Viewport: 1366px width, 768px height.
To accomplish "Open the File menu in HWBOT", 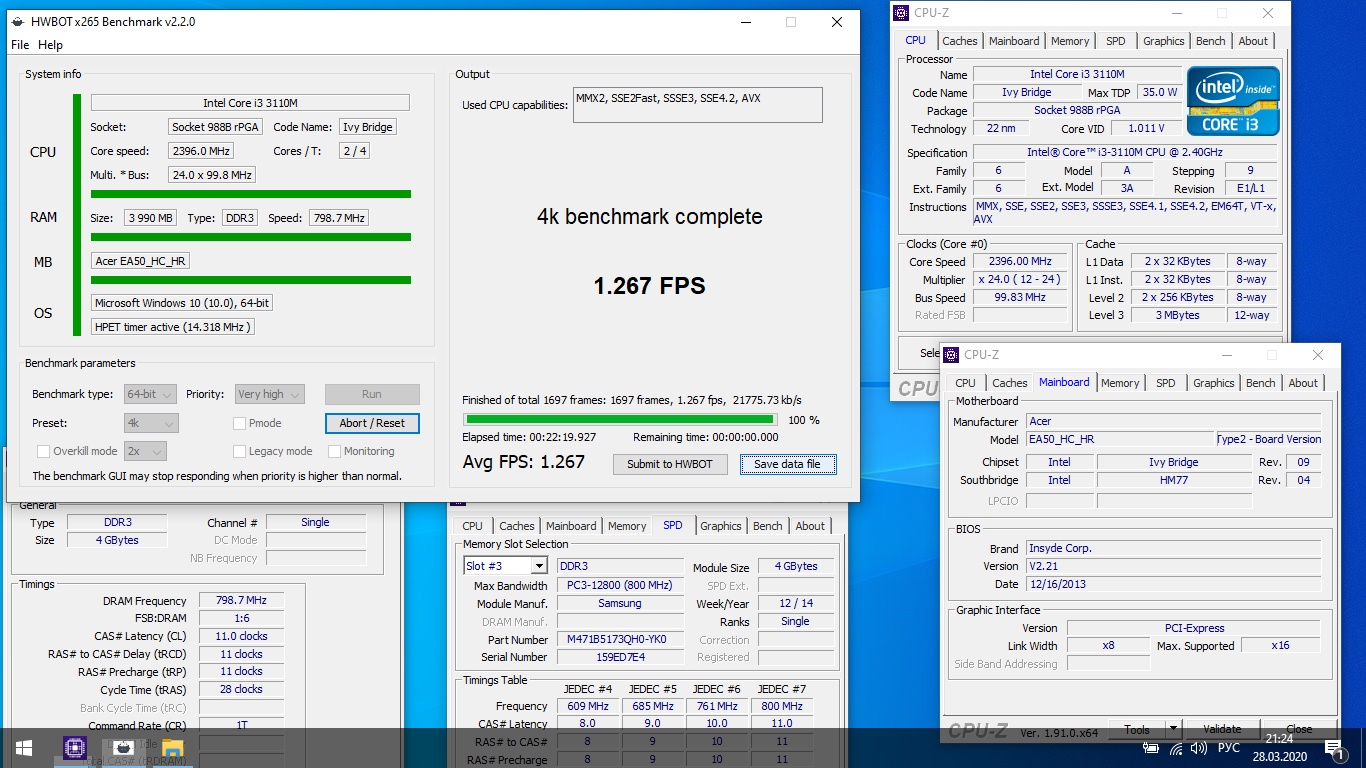I will click(20, 45).
